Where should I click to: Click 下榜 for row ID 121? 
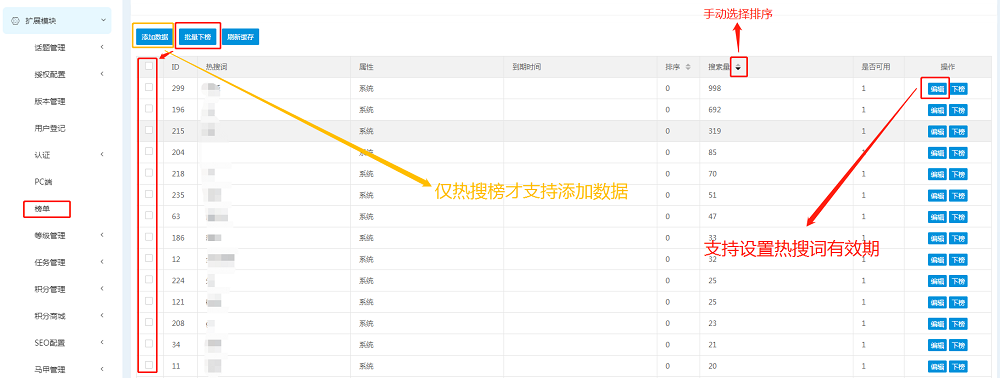958,302
